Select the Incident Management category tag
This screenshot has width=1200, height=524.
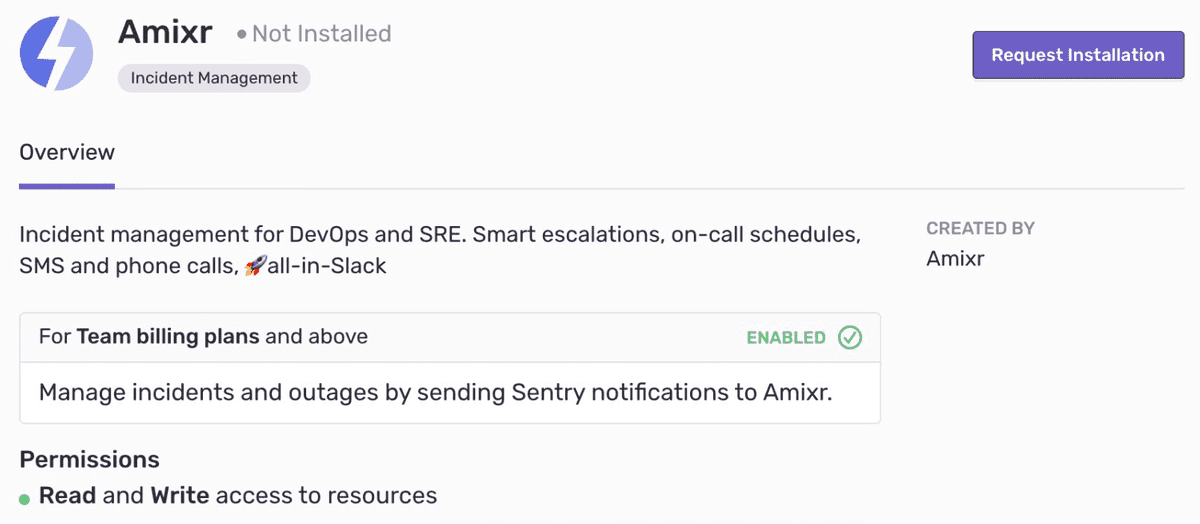(214, 78)
